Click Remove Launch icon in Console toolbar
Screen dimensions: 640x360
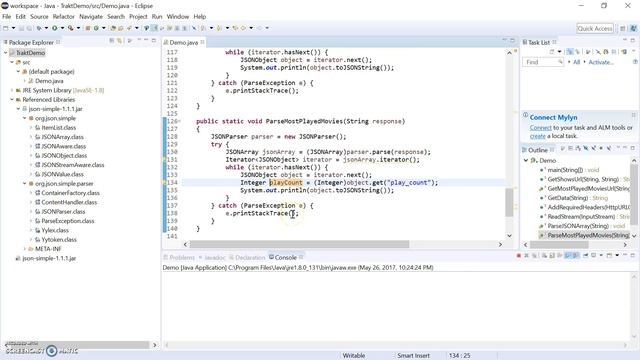[x=526, y=255]
